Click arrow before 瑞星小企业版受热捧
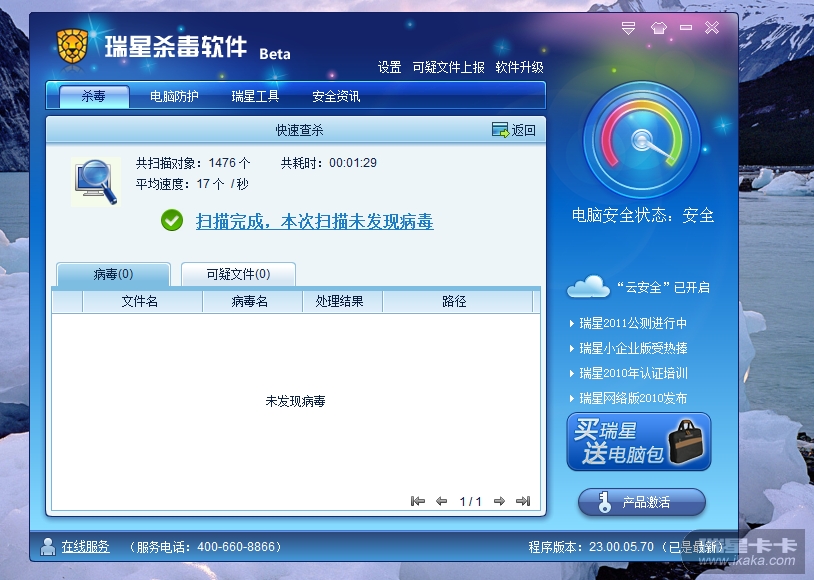The image size is (814, 580). pos(572,348)
